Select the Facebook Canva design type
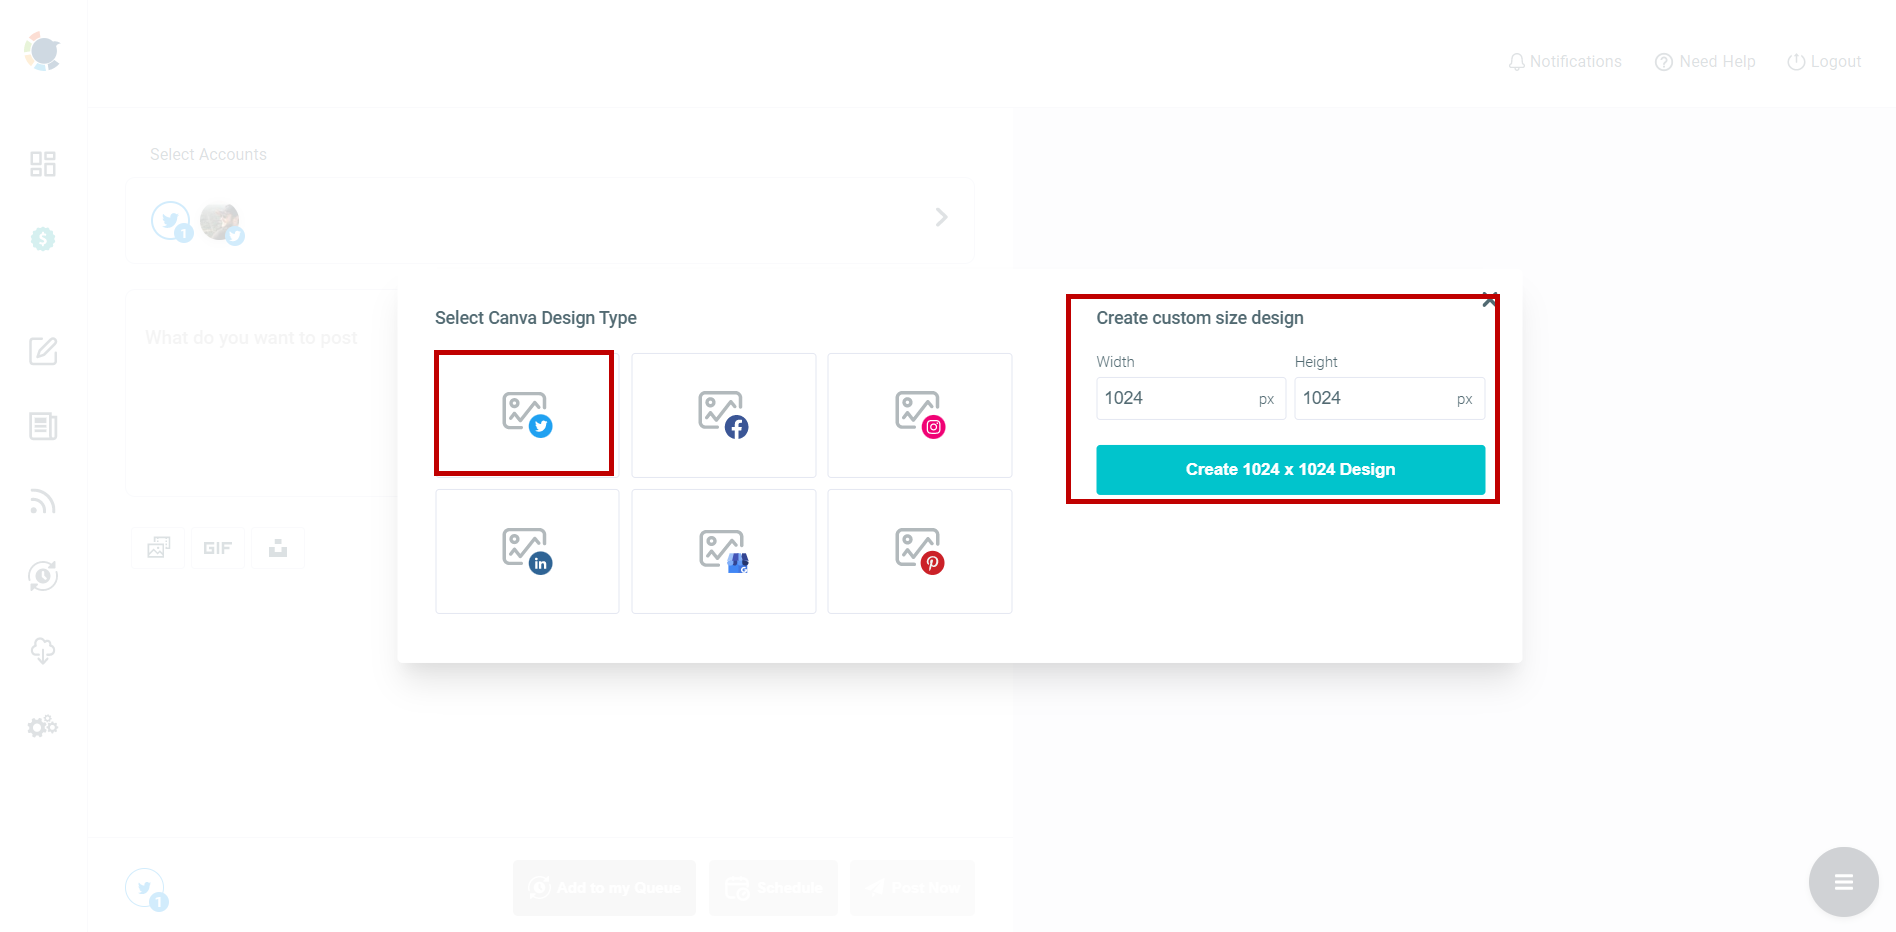1896x932 pixels. click(x=723, y=414)
